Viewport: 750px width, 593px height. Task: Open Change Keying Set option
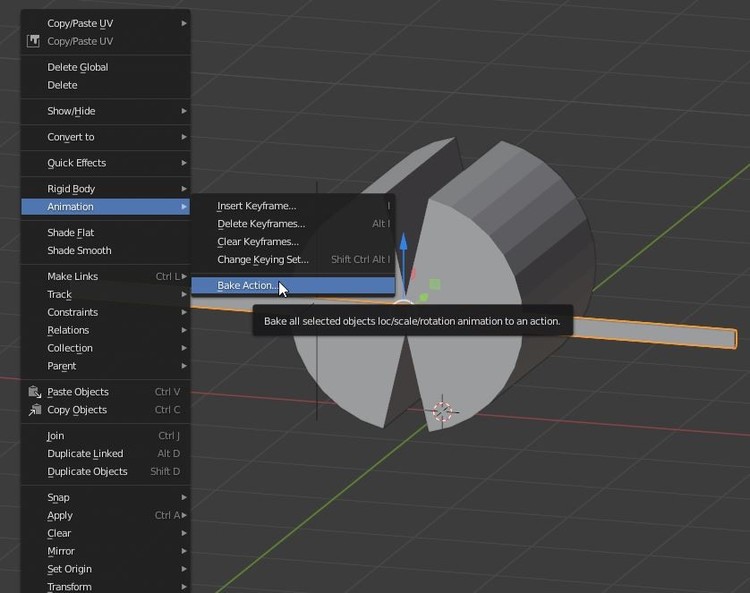(263, 260)
